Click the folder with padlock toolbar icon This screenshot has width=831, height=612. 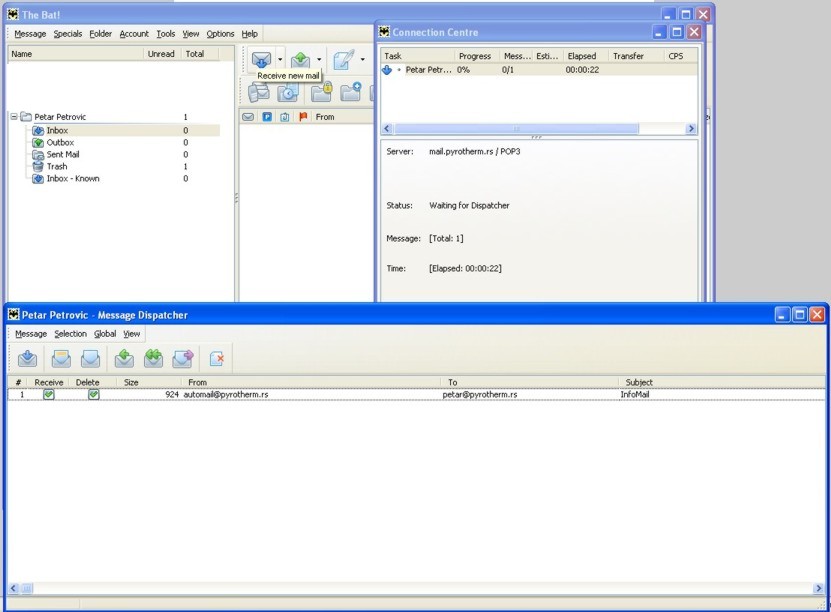[321, 92]
